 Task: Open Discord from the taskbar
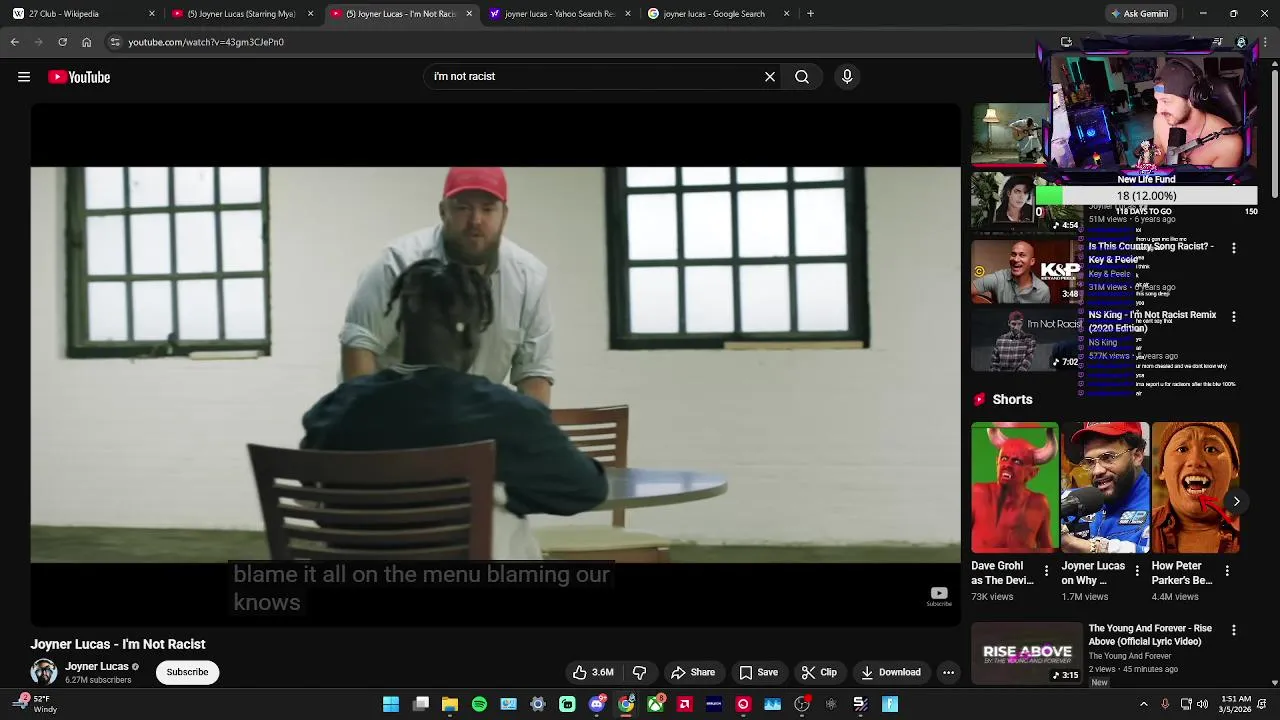pos(597,704)
